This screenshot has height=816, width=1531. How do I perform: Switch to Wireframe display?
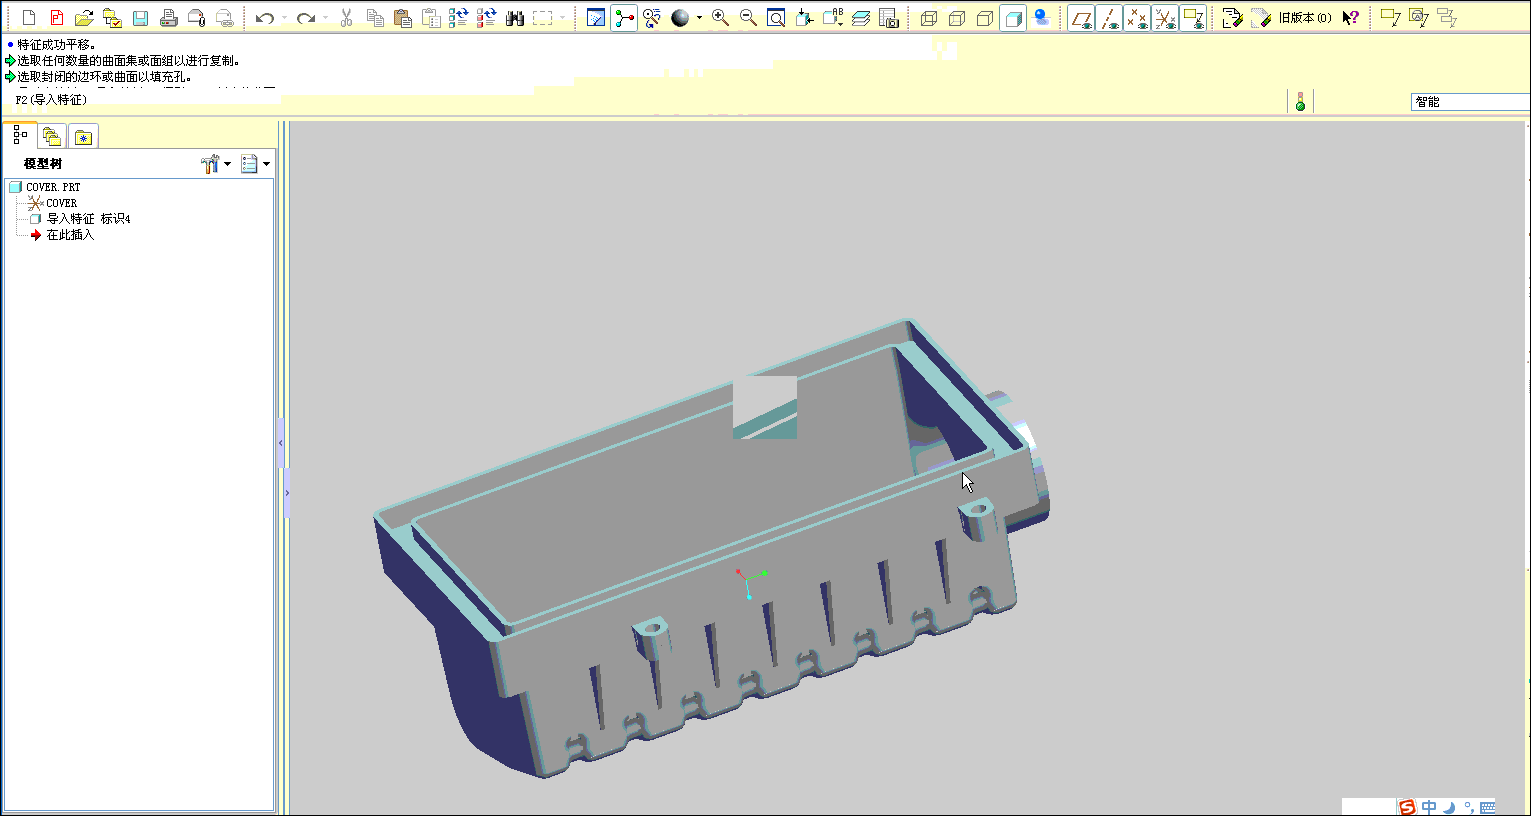click(x=929, y=18)
